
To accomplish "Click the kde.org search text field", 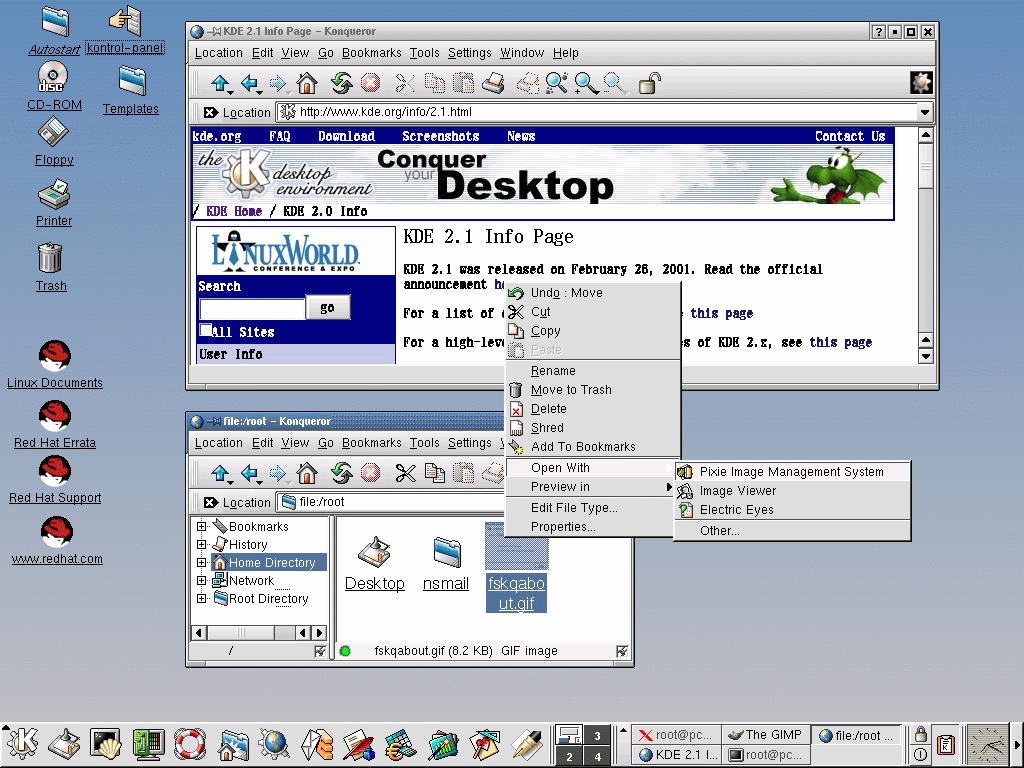I will point(252,308).
